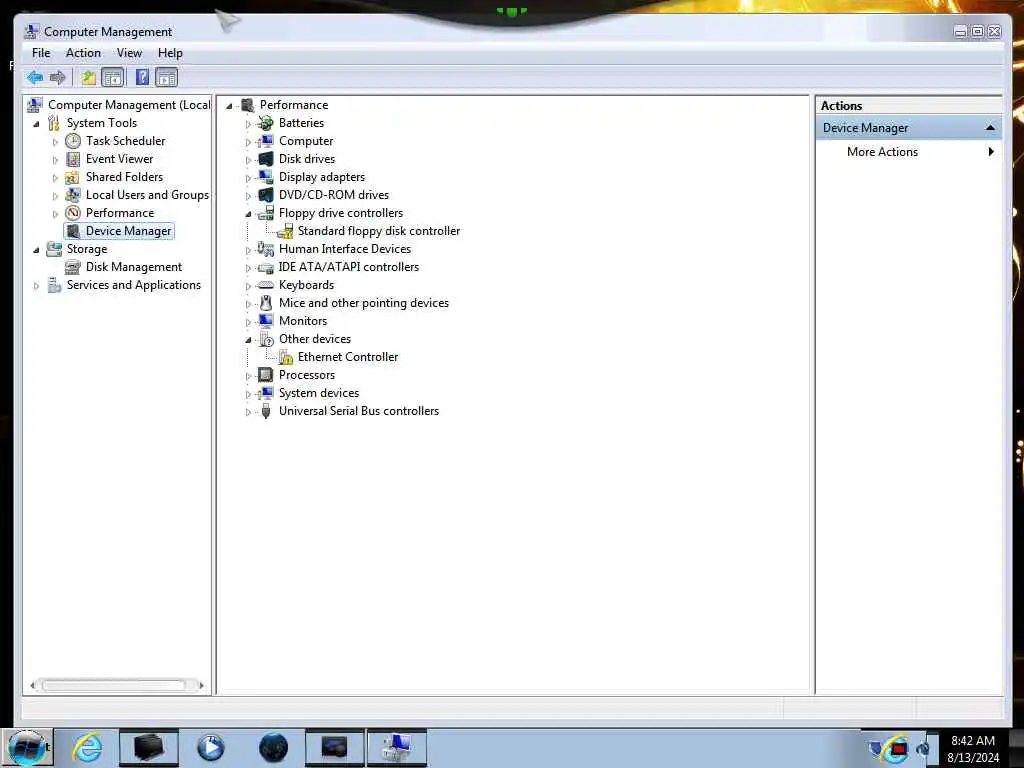Image resolution: width=1024 pixels, height=768 pixels.
Task: Toggle Show/Hide Console Tree toolbar icon
Action: click(x=113, y=78)
